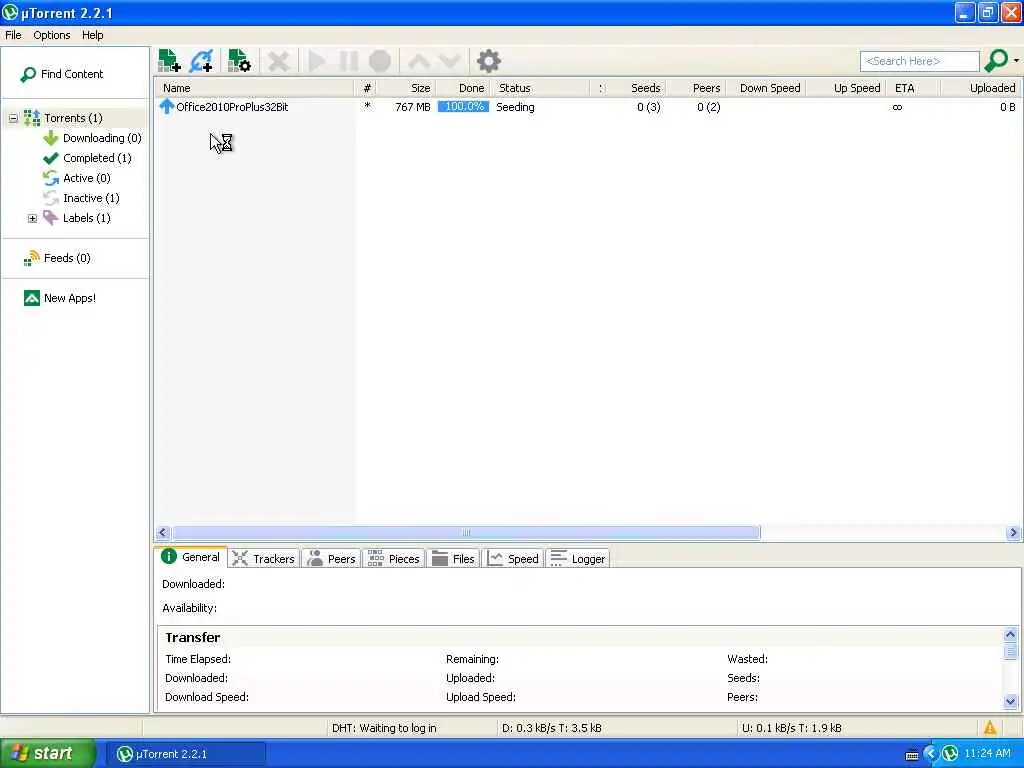The width and height of the screenshot is (1024, 768).
Task: Open the Windows start button
Action: tap(47, 754)
